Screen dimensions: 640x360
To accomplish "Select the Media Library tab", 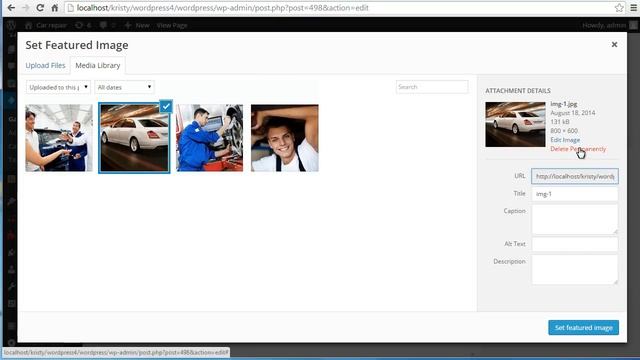I will point(98,65).
